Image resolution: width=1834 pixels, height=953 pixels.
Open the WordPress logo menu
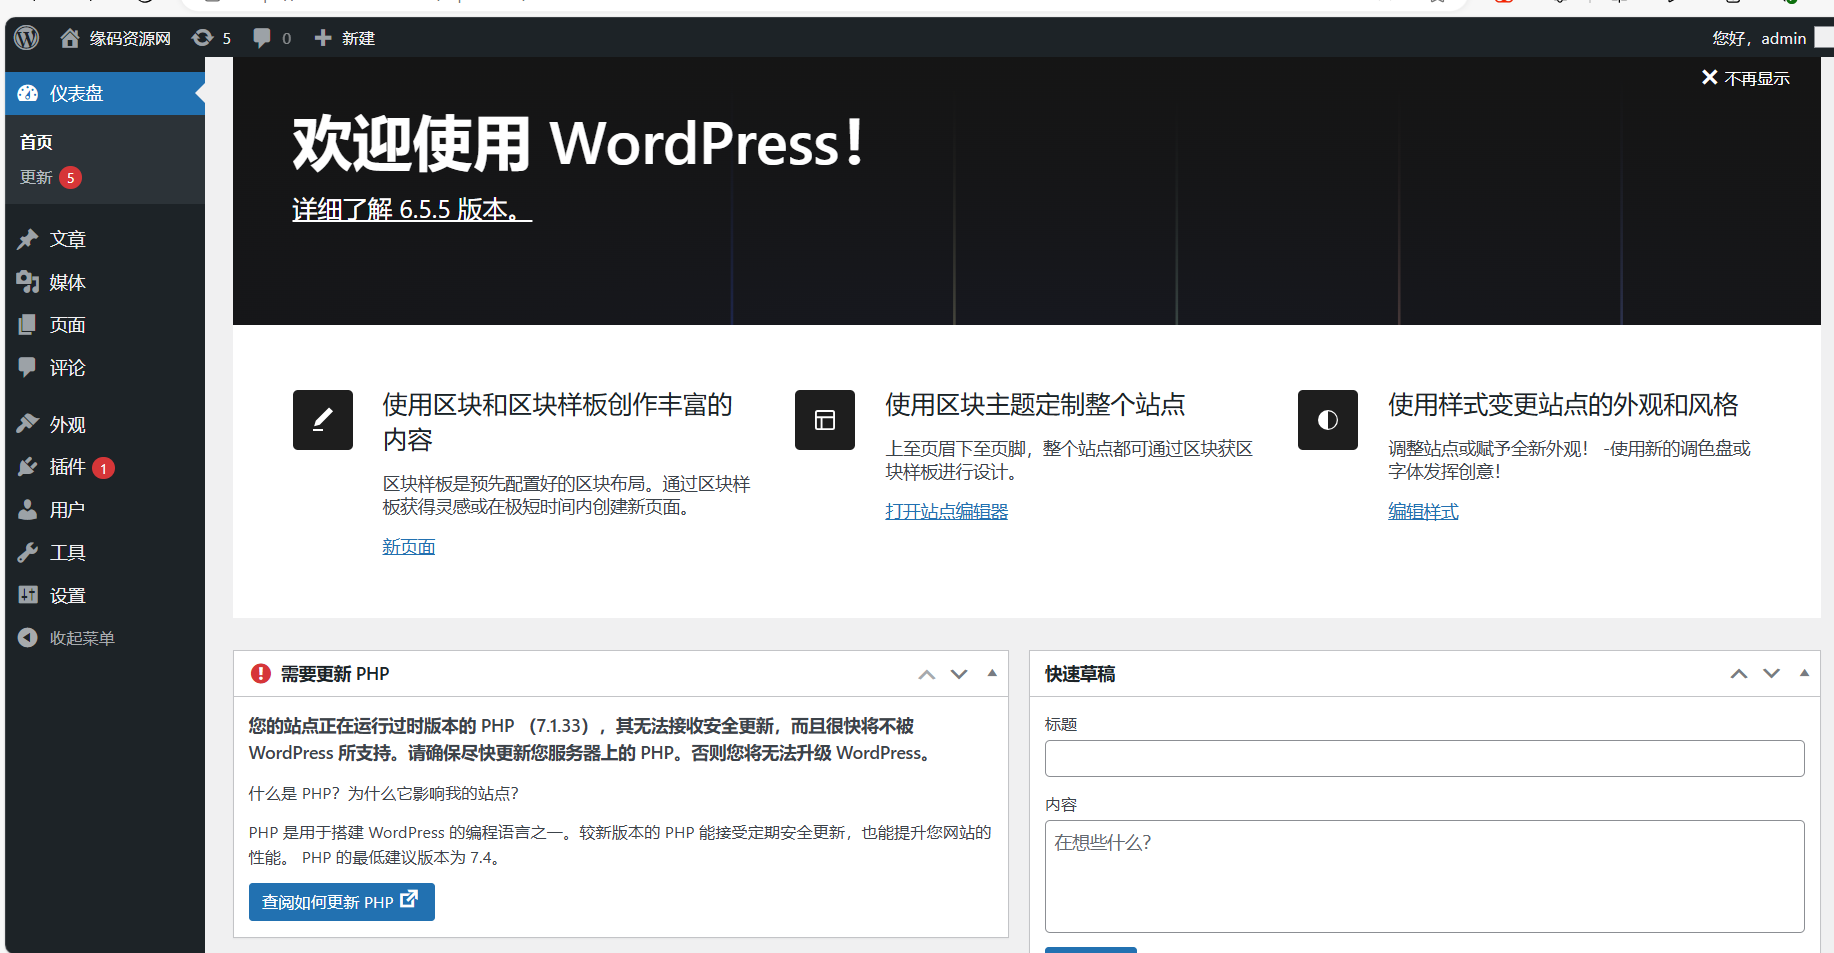coord(27,38)
